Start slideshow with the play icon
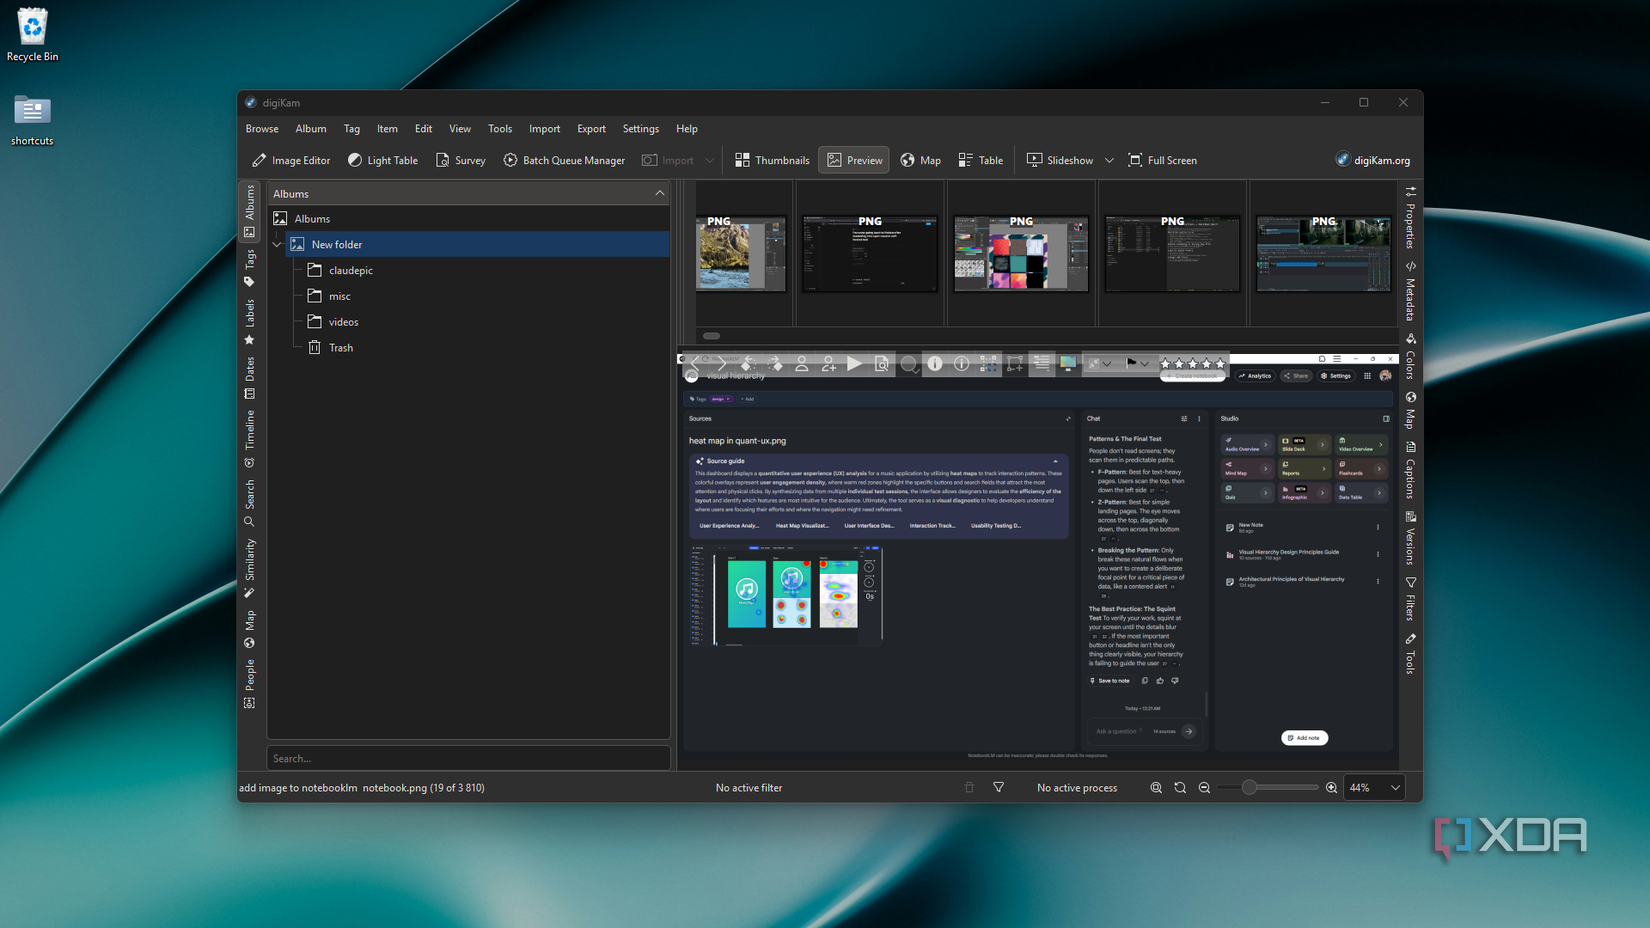Screen dimensions: 1650x928 coord(854,364)
